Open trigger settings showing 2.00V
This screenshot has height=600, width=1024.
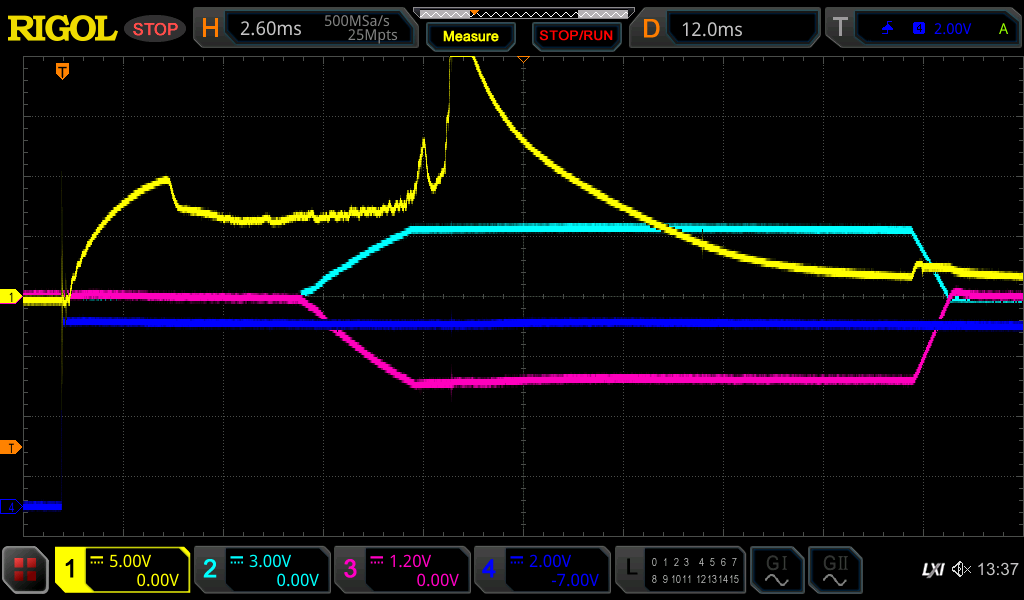[922, 29]
